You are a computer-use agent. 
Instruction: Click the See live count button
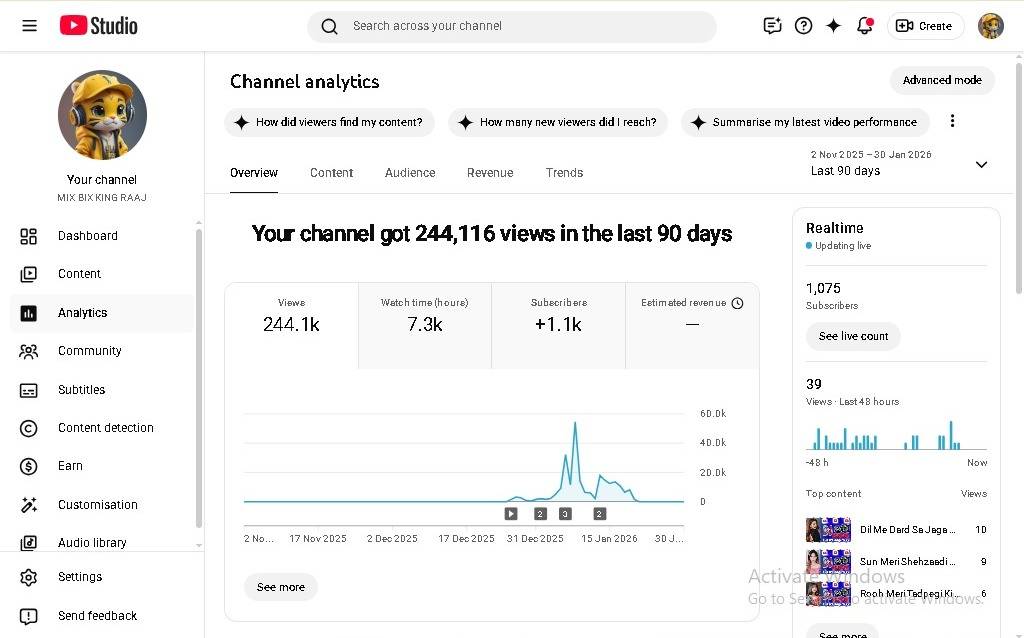click(853, 336)
